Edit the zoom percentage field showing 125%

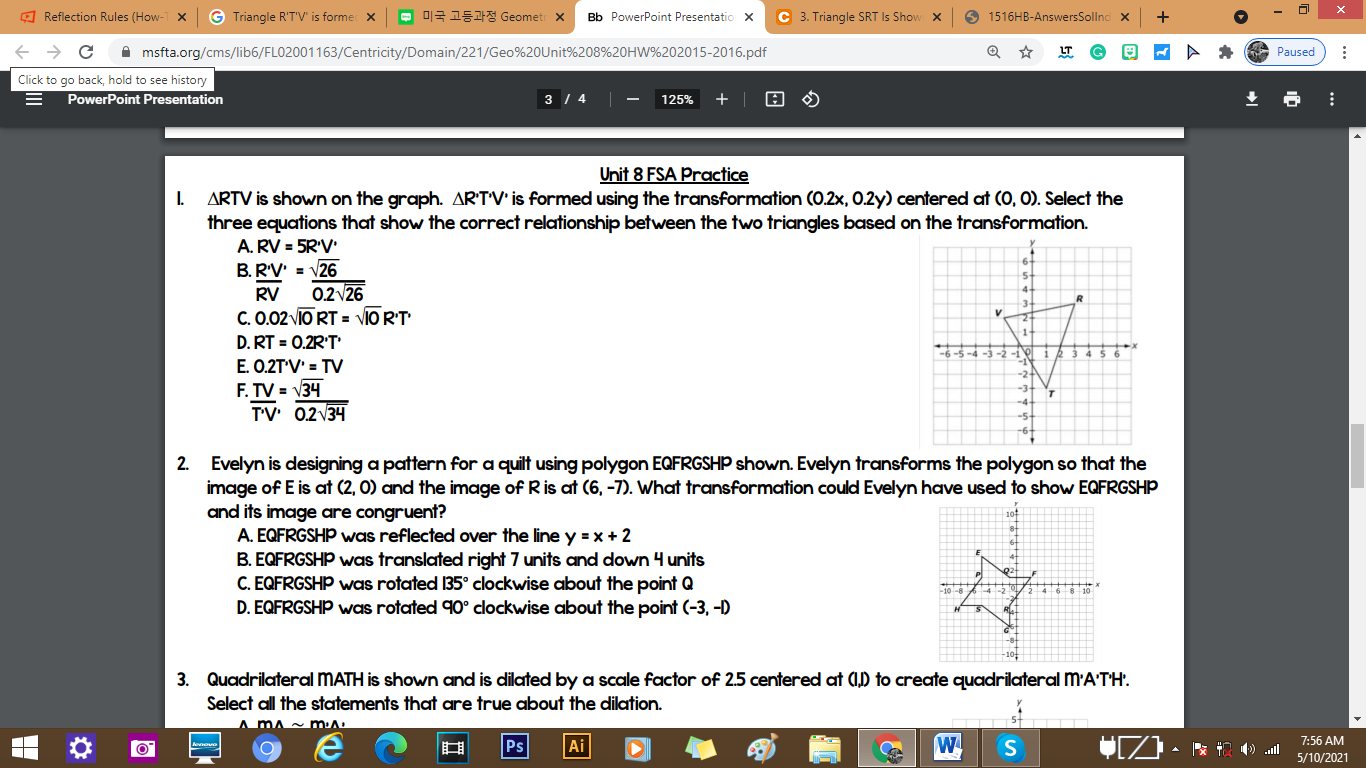pos(676,100)
